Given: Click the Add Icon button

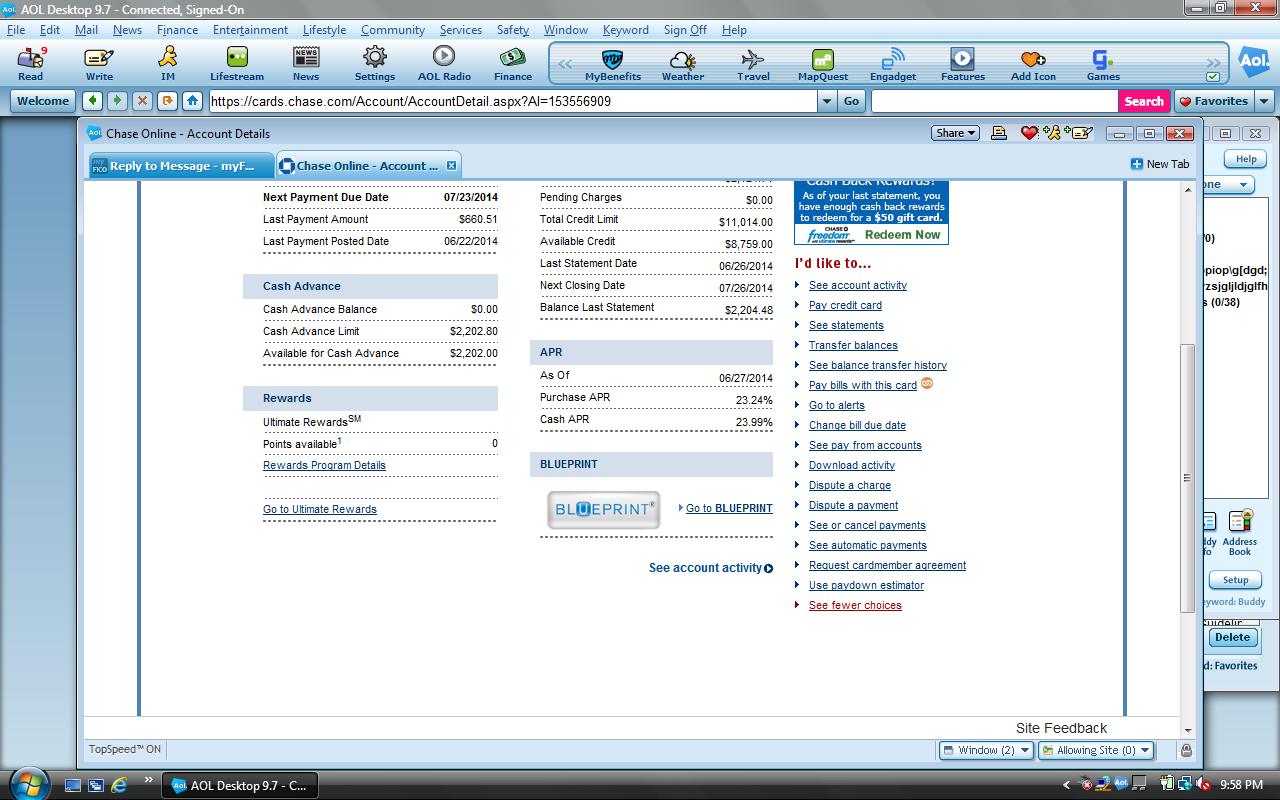Looking at the screenshot, I should (x=1033, y=64).
